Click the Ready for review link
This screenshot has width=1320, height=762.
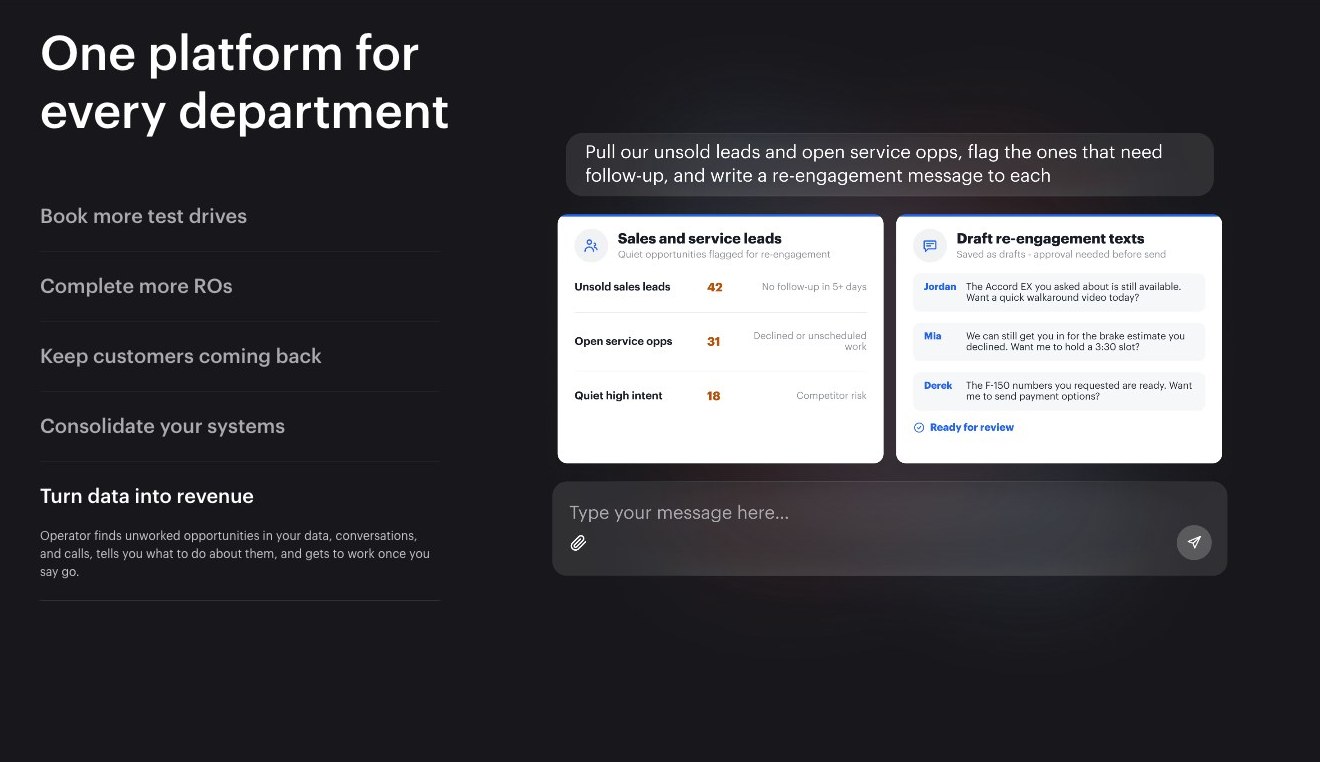972,428
